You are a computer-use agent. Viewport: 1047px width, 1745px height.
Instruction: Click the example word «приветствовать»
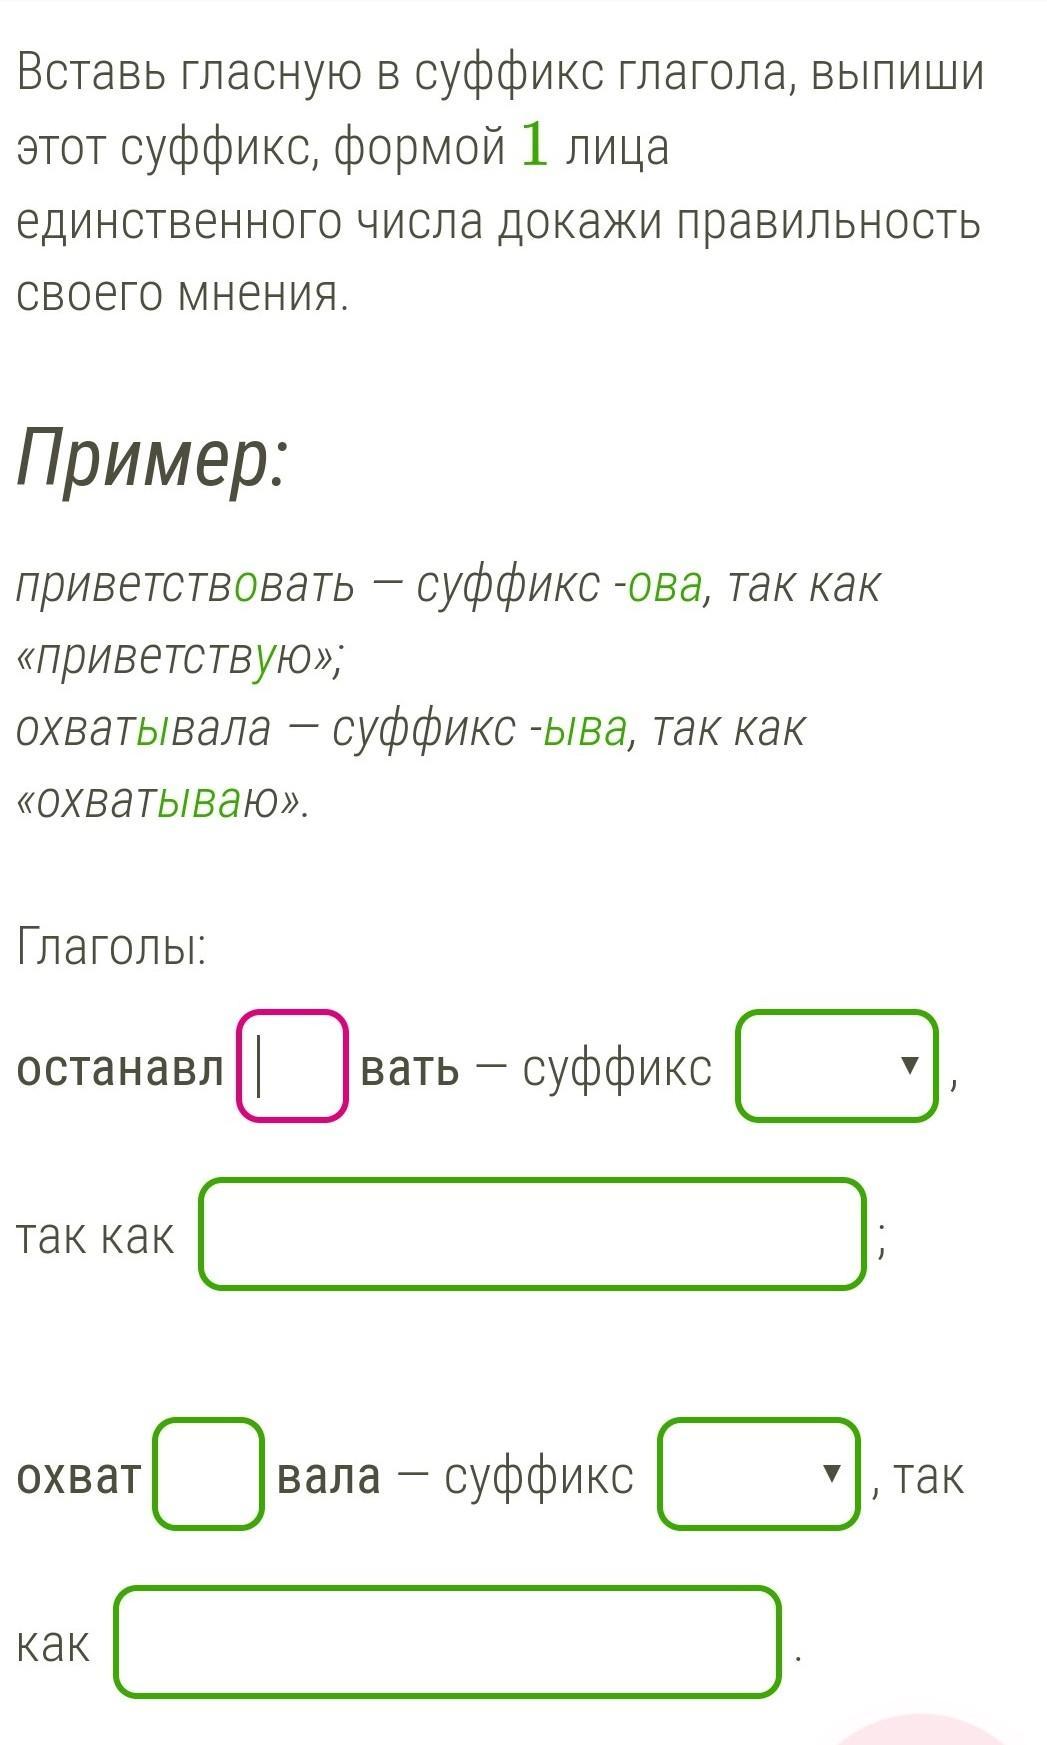(185, 586)
